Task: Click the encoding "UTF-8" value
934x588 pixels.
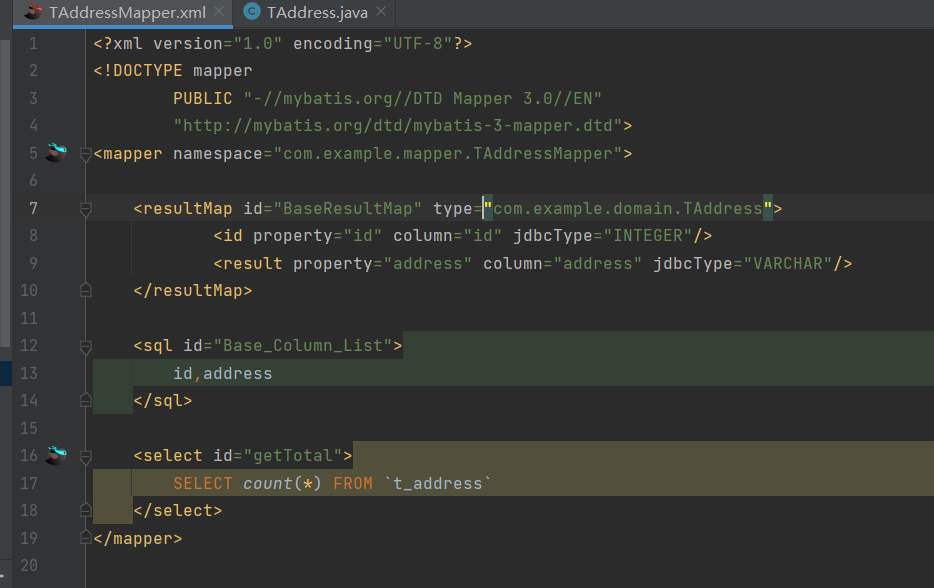Action: click(418, 43)
